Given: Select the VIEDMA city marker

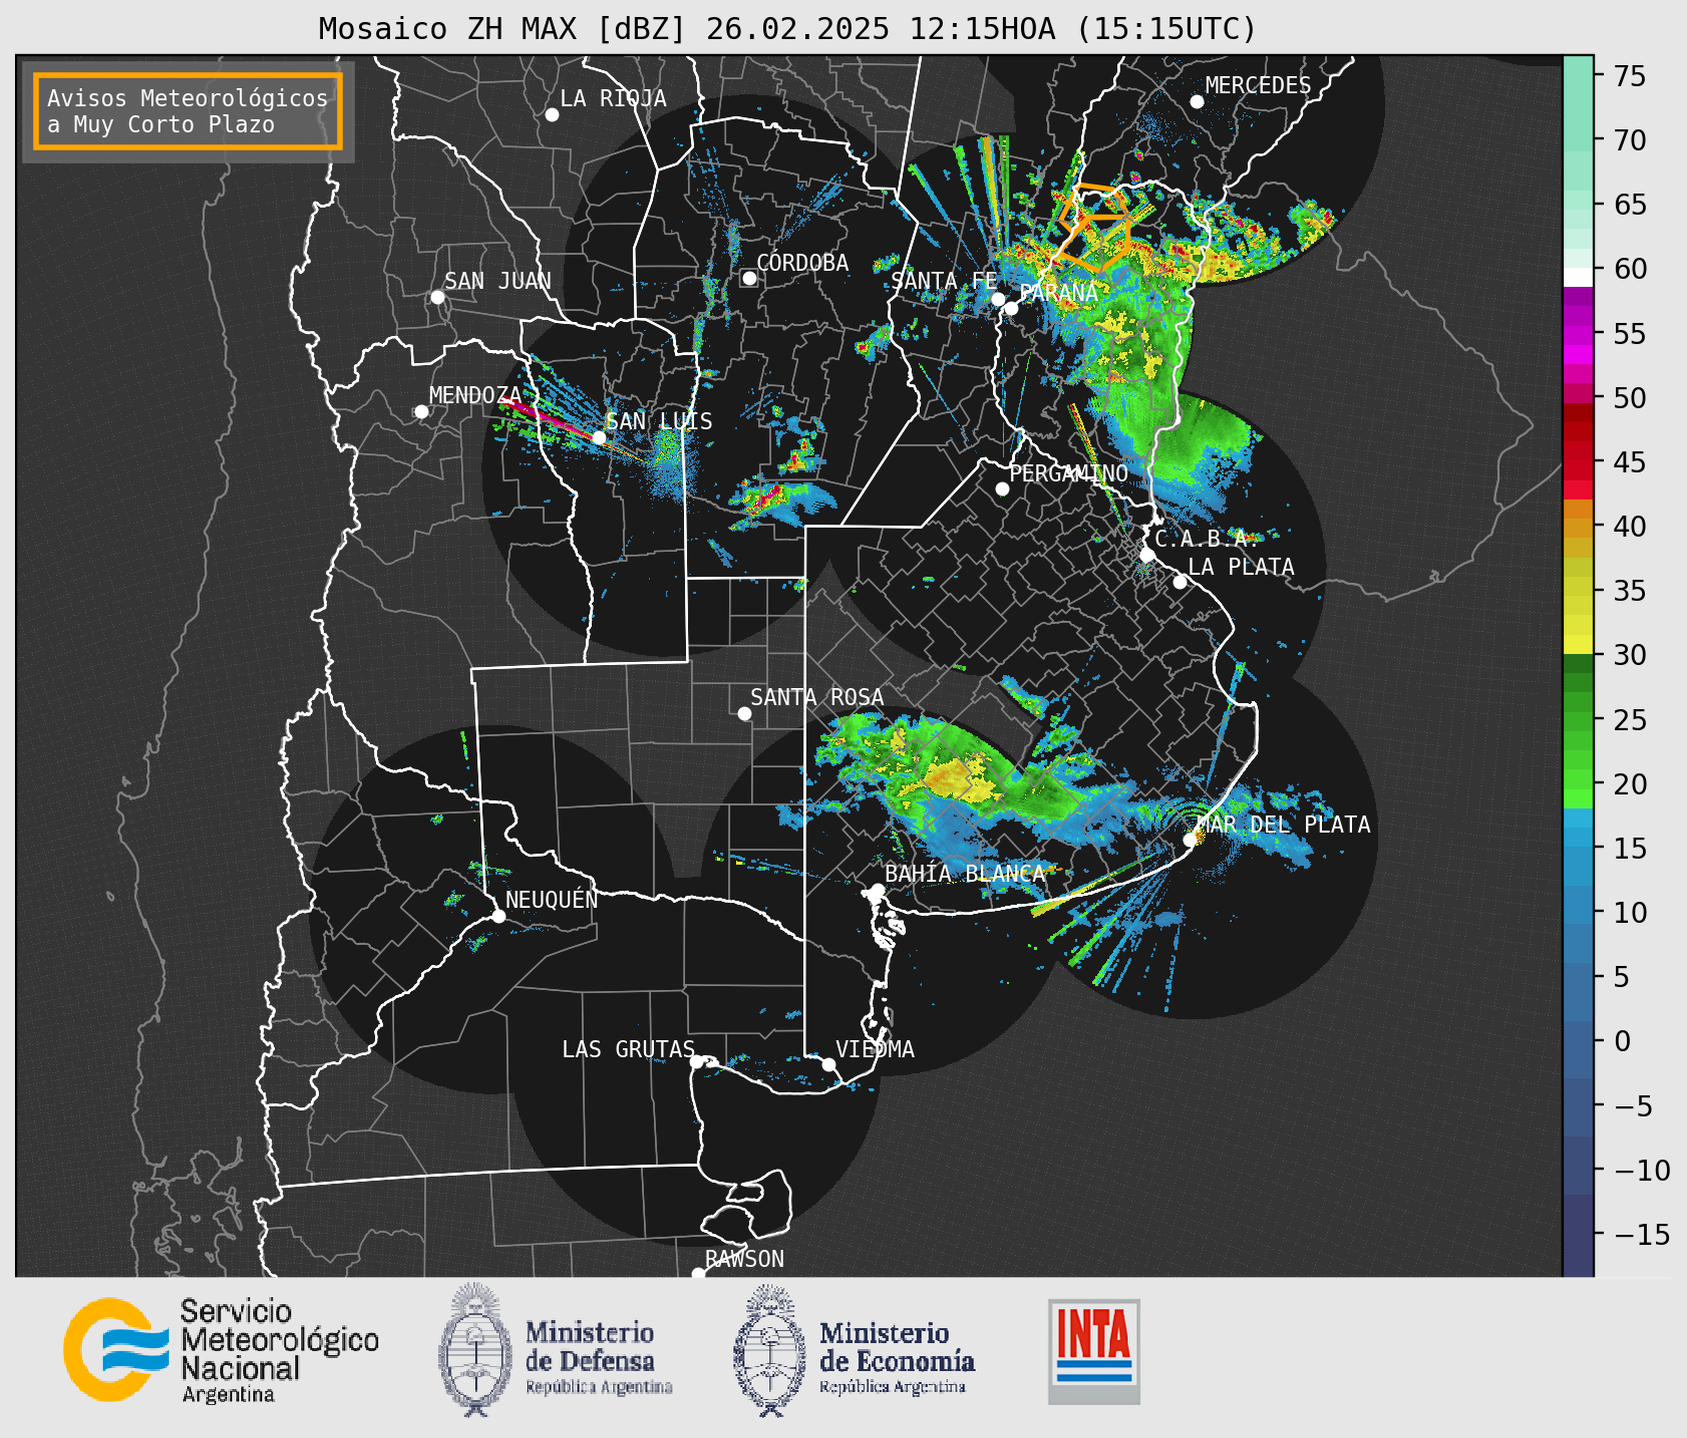Looking at the screenshot, I should [x=829, y=1064].
